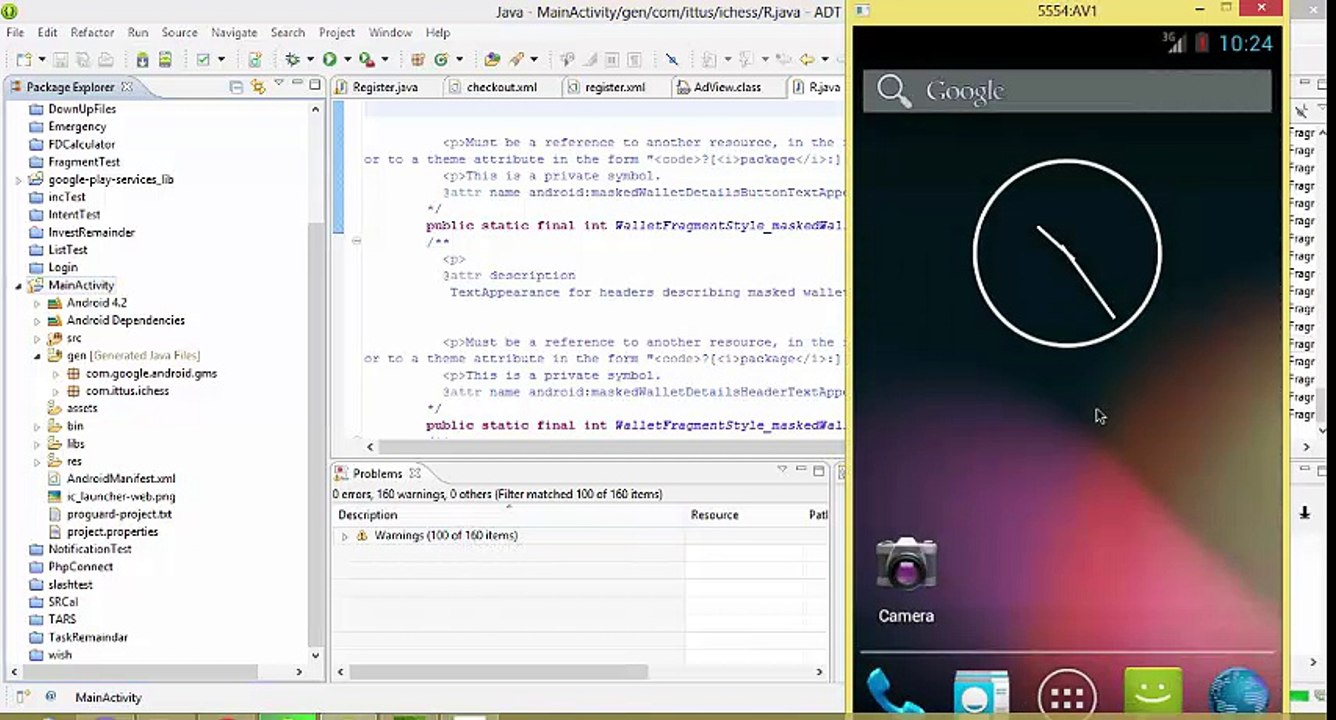Click the Debug bug icon in toolbar
Image resolution: width=1336 pixels, height=720 pixels.
coord(292,60)
